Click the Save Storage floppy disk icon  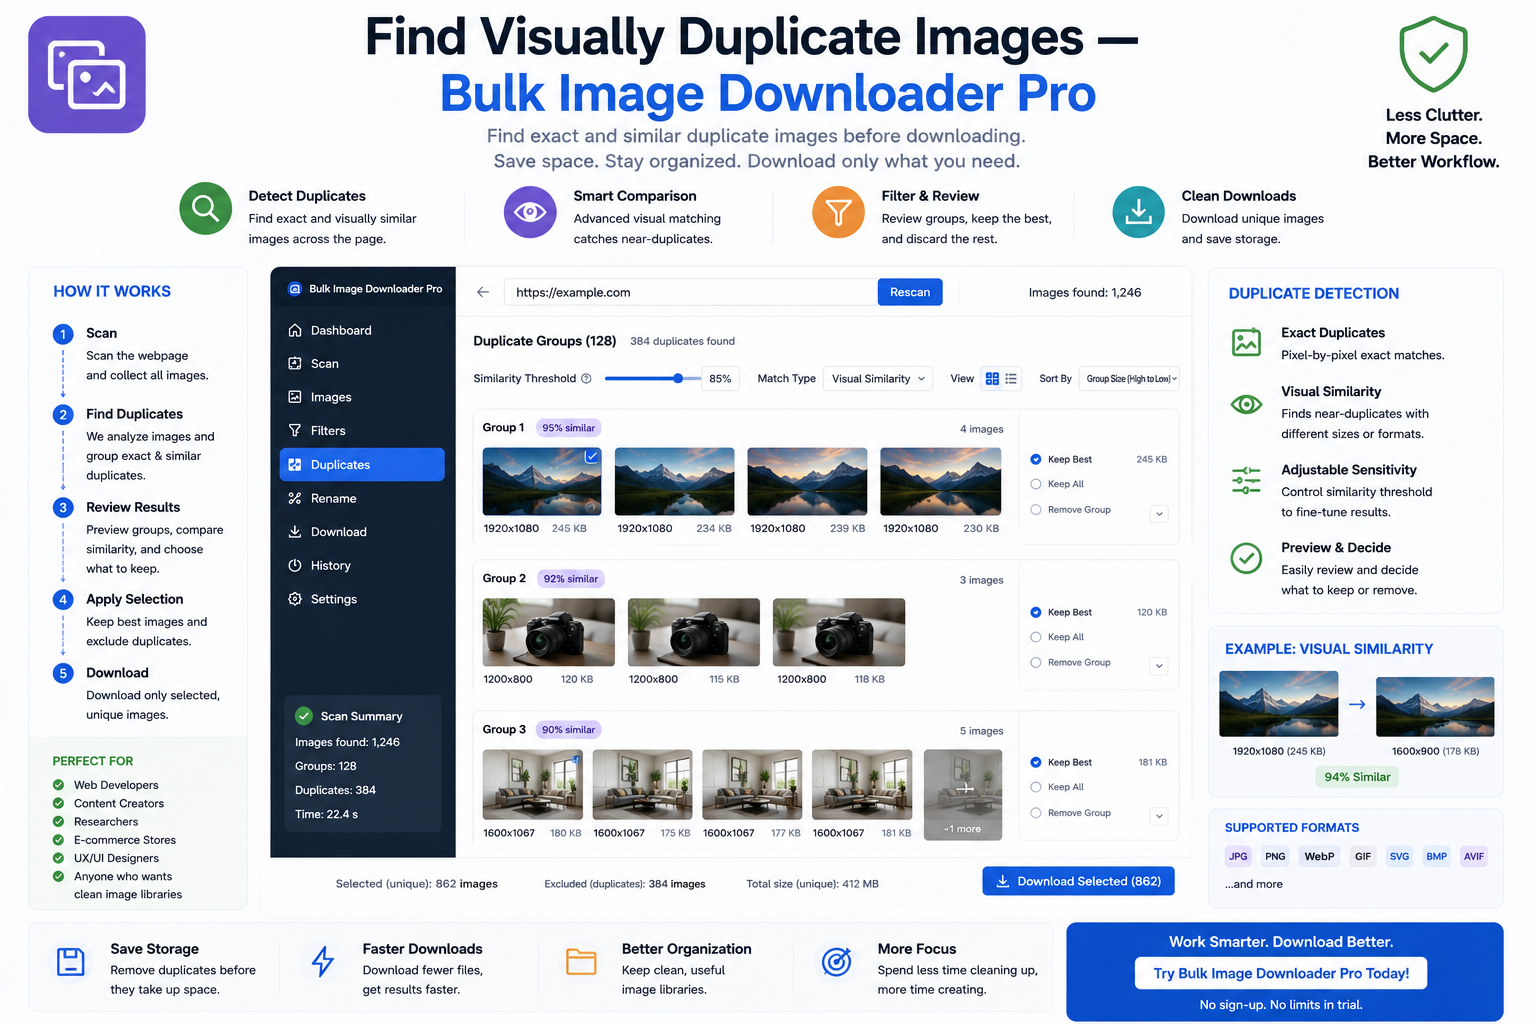tap(71, 962)
